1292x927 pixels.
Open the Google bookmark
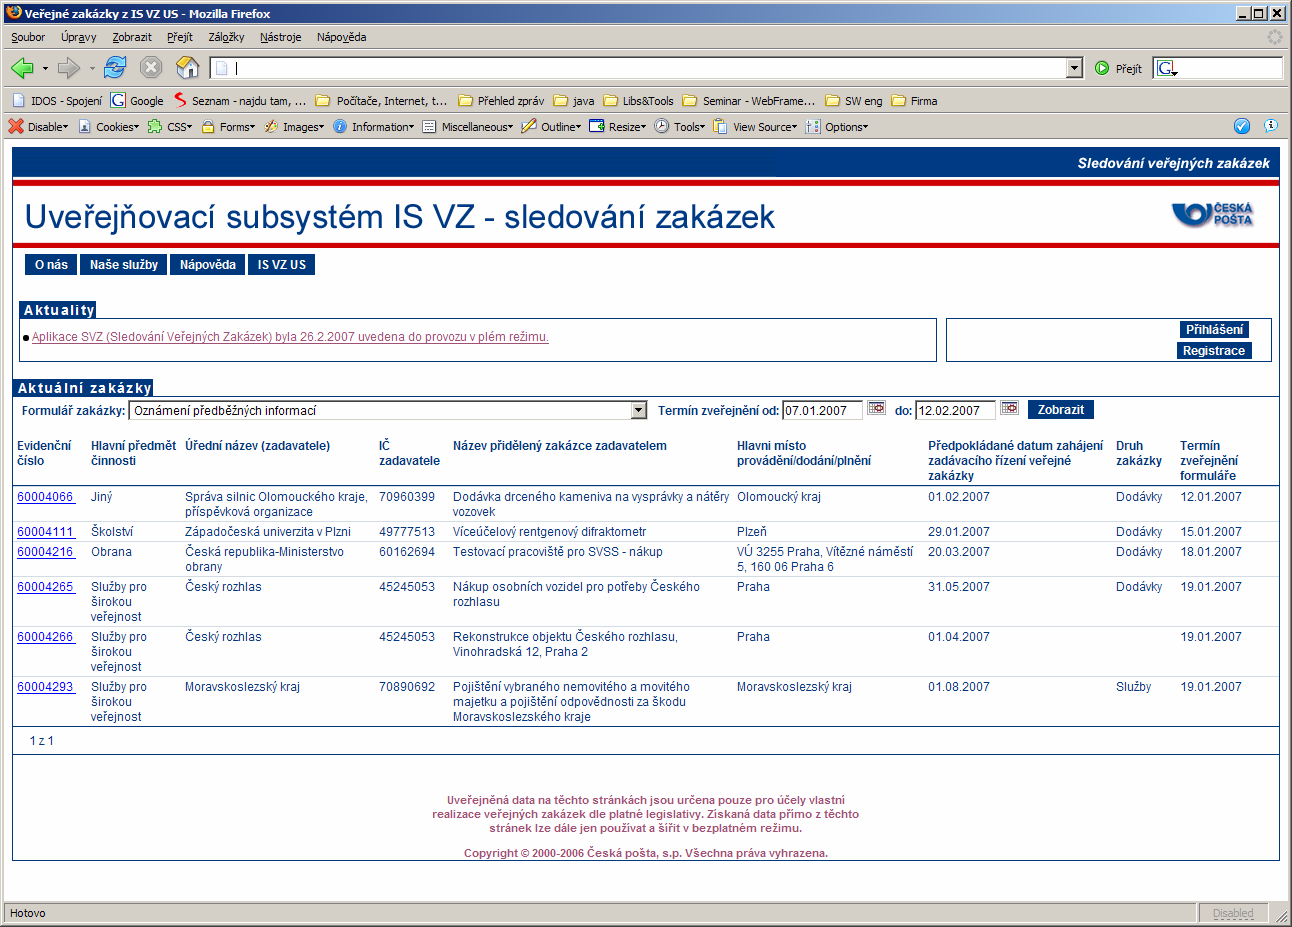137,101
